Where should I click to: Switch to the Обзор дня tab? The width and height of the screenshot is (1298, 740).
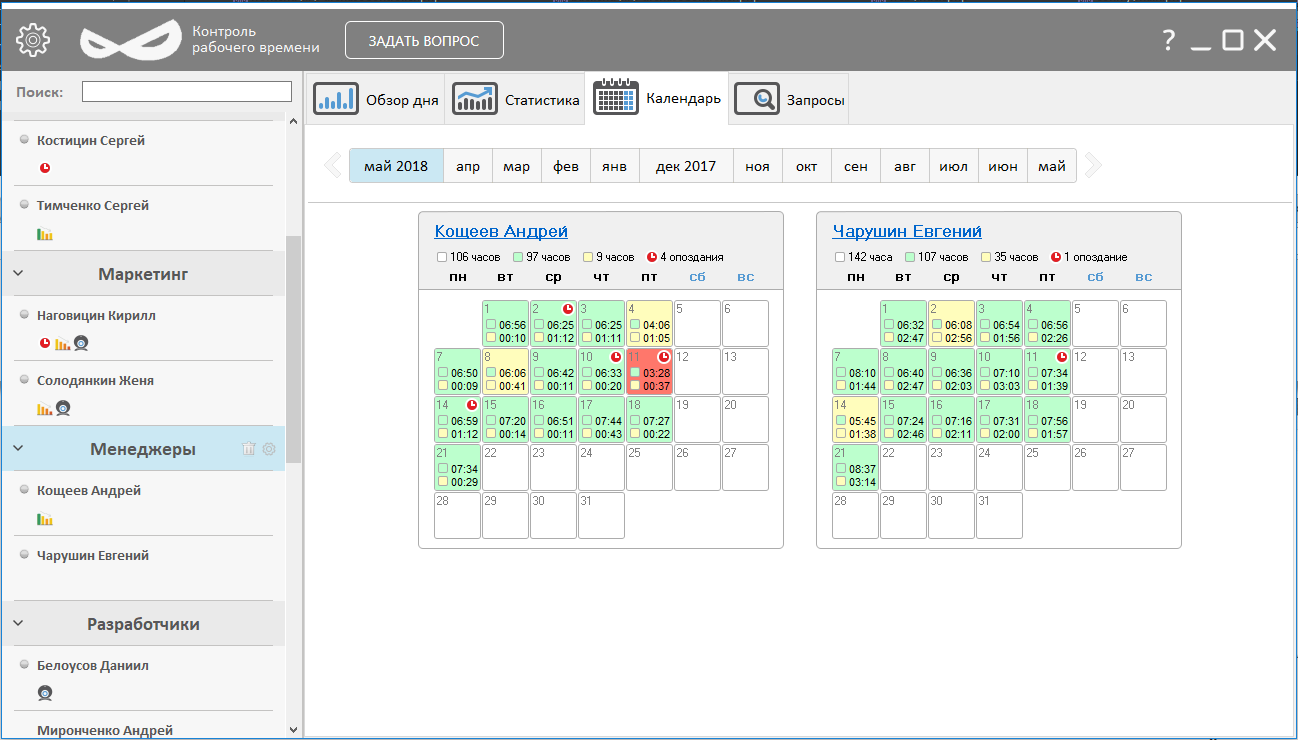coord(376,100)
